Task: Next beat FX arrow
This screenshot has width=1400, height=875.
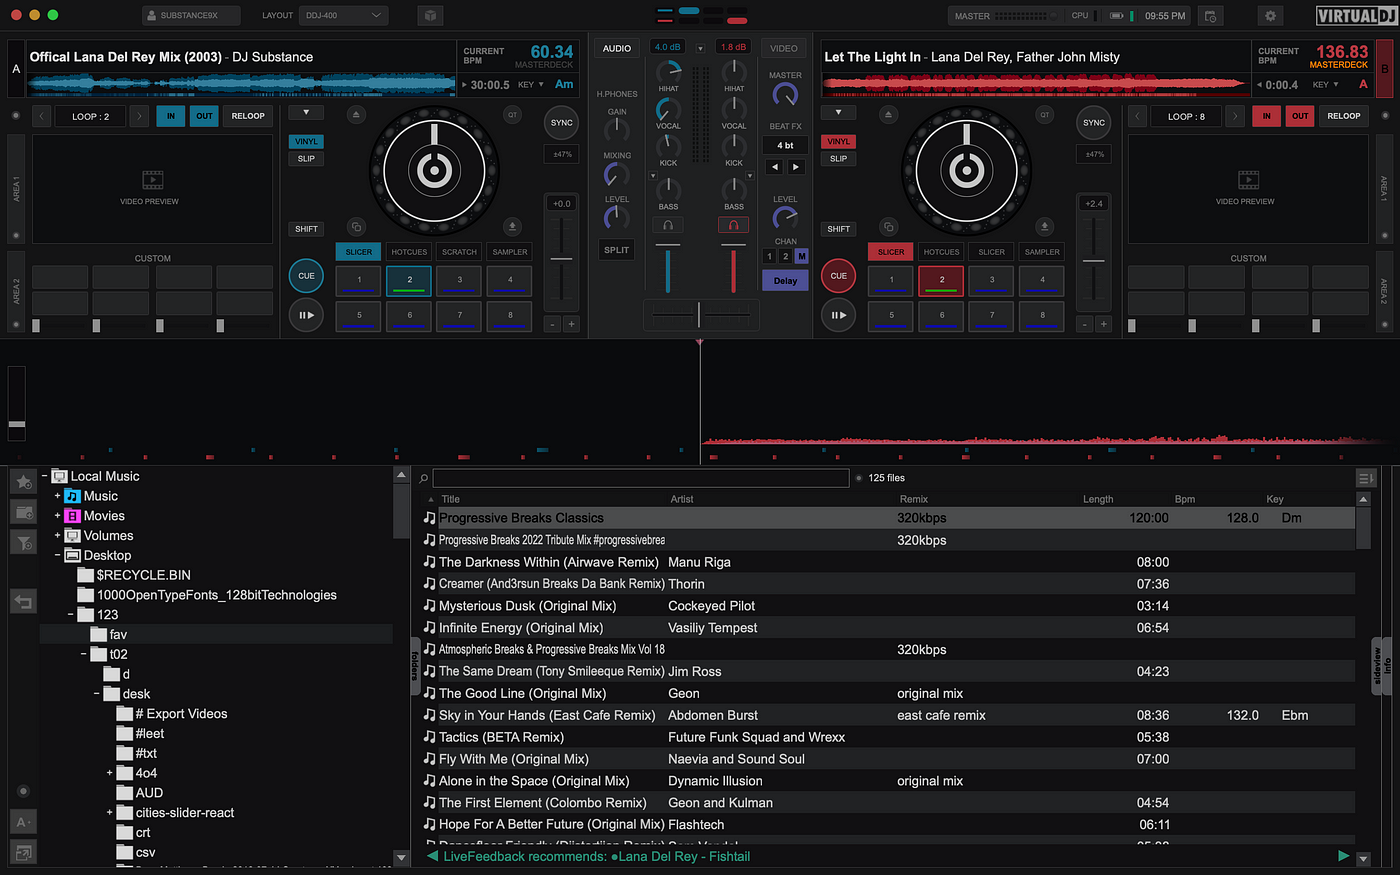Action: [x=796, y=167]
